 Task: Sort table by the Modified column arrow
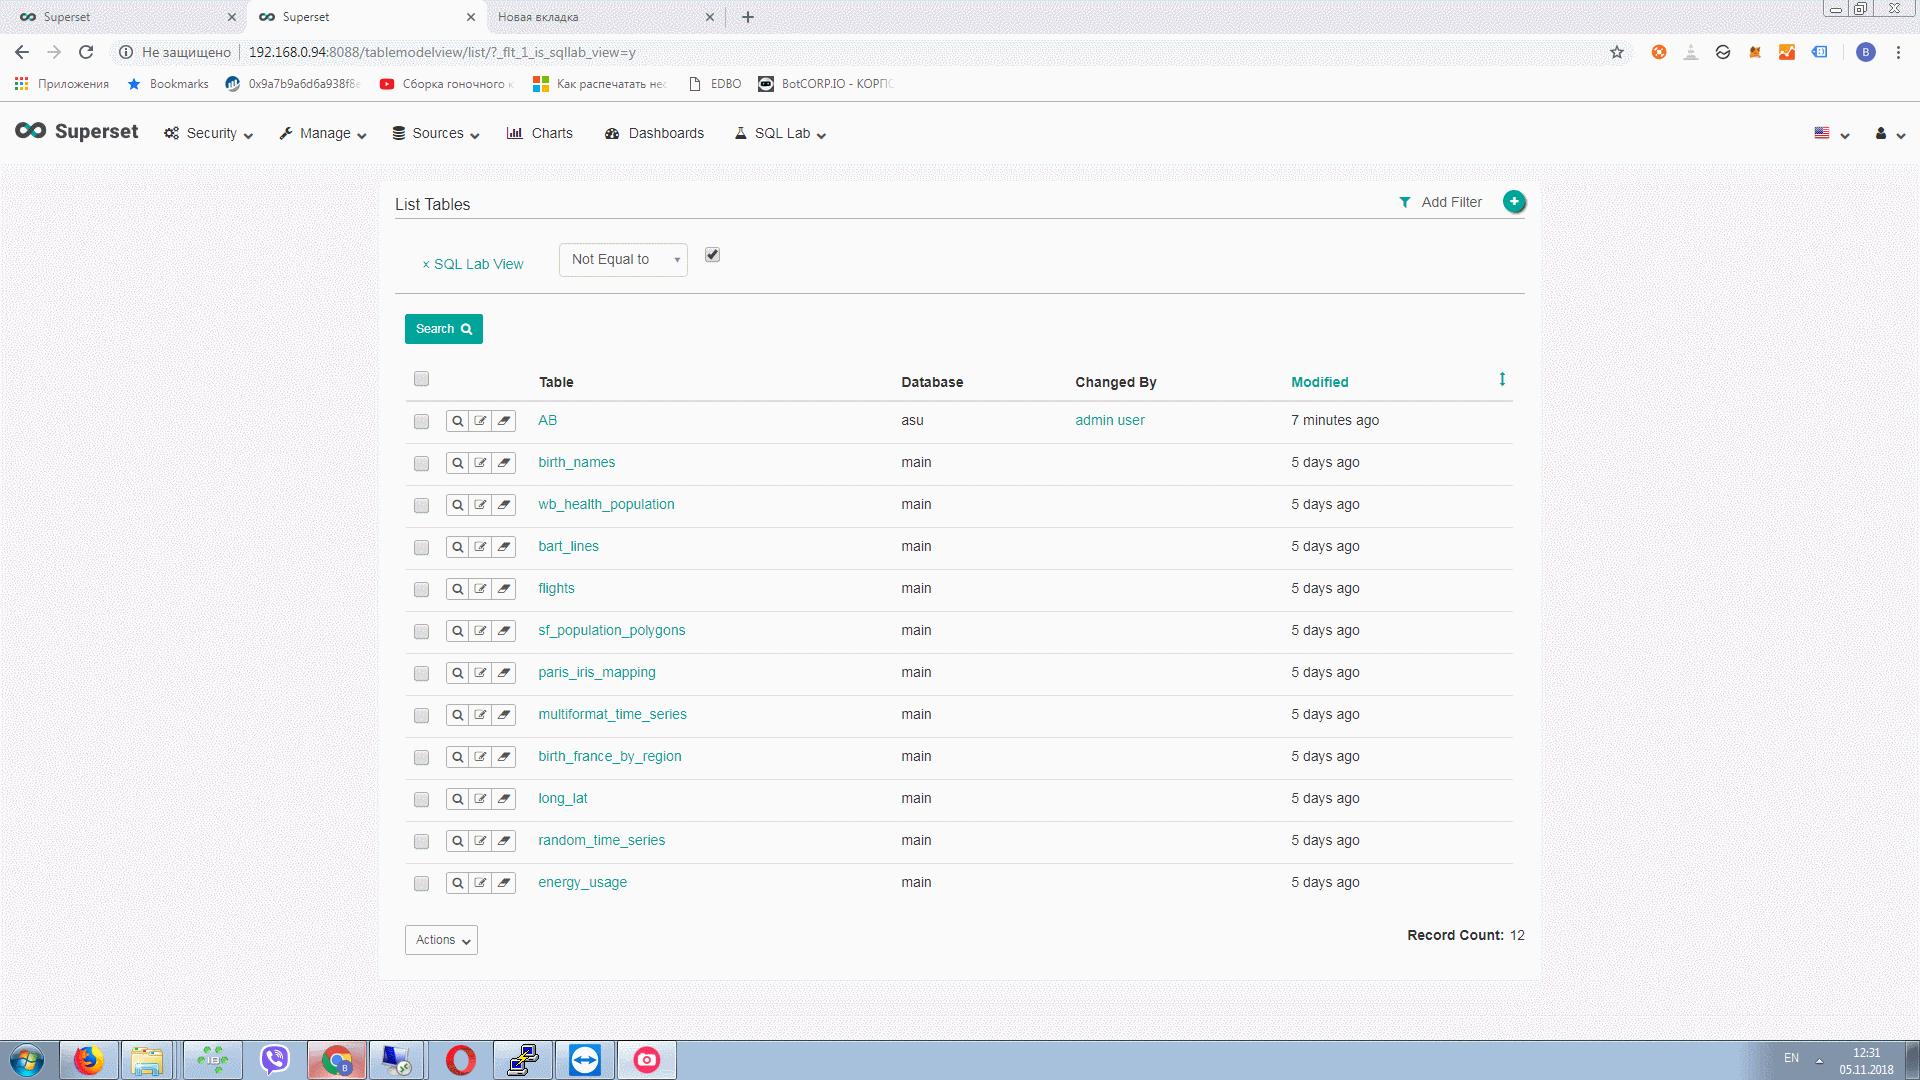click(1503, 379)
